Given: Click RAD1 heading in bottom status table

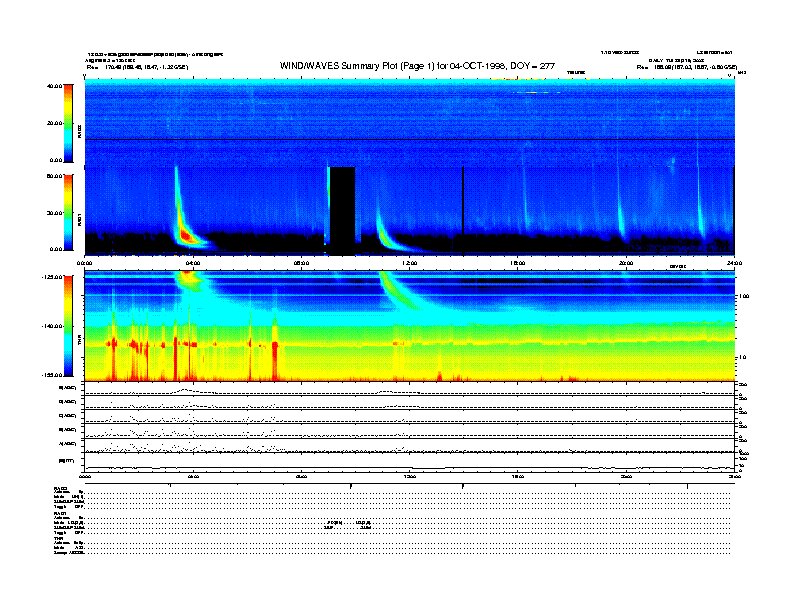Looking at the screenshot, I should [x=61, y=514].
